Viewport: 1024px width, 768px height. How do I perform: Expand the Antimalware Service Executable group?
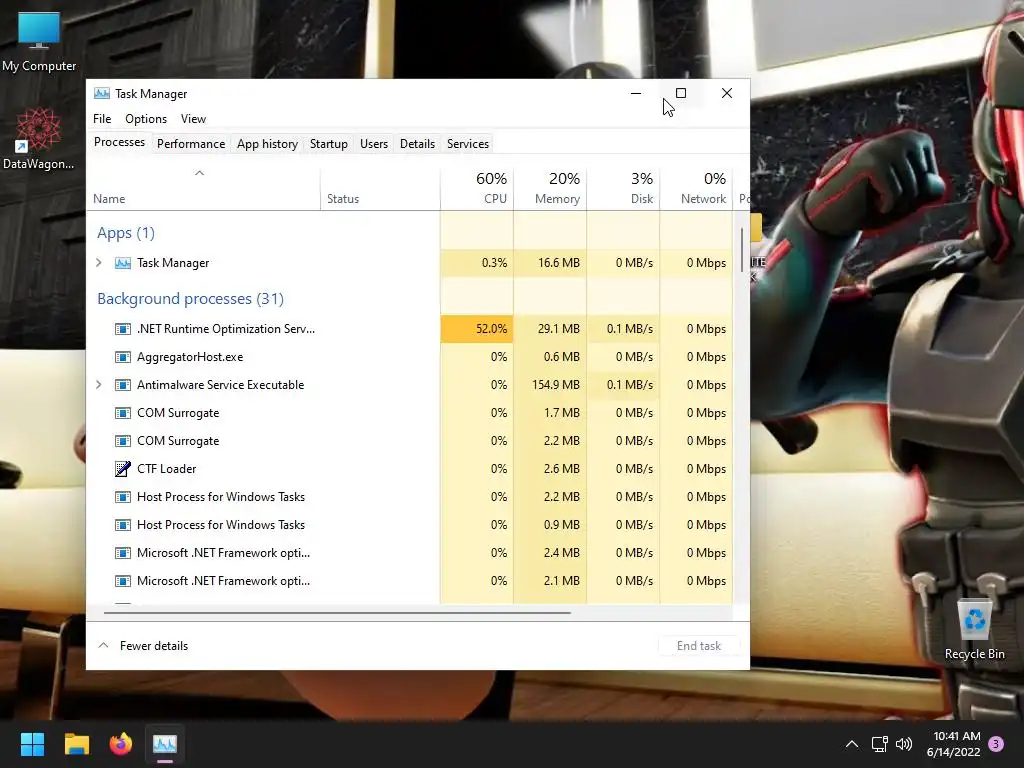click(99, 385)
